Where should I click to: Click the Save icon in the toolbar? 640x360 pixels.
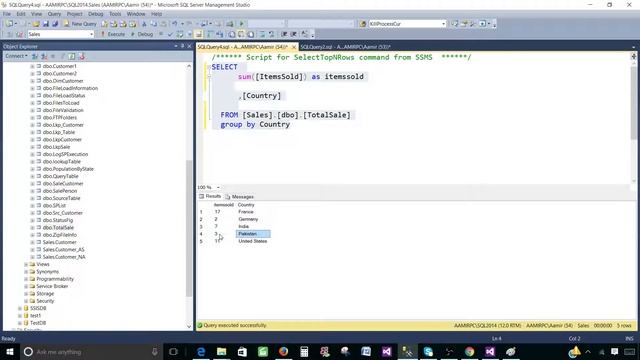point(46,24)
